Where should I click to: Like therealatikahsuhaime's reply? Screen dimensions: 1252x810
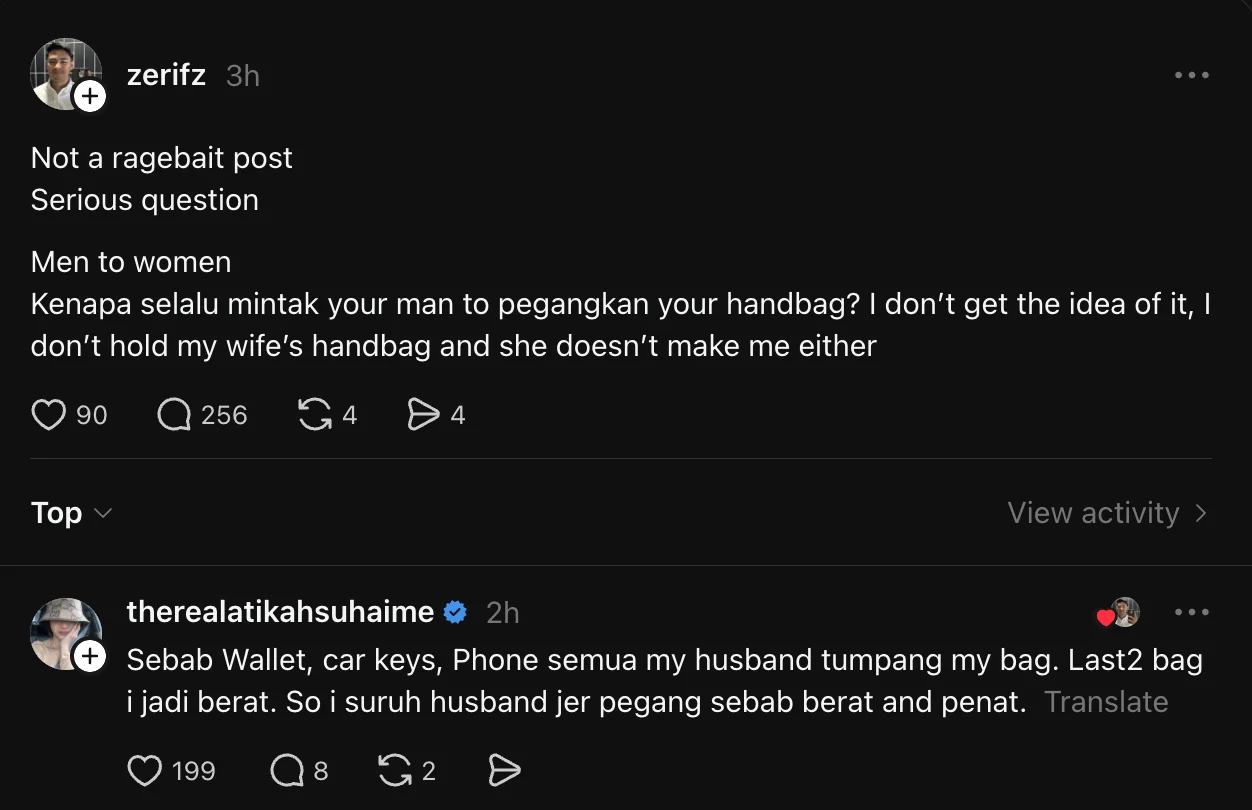pyautogui.click(x=145, y=770)
